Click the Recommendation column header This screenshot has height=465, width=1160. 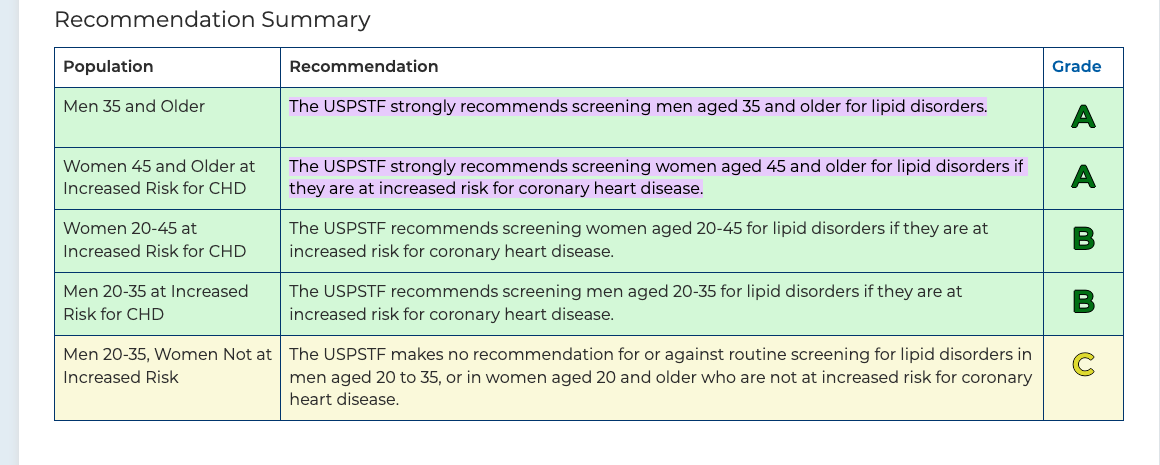tap(364, 67)
